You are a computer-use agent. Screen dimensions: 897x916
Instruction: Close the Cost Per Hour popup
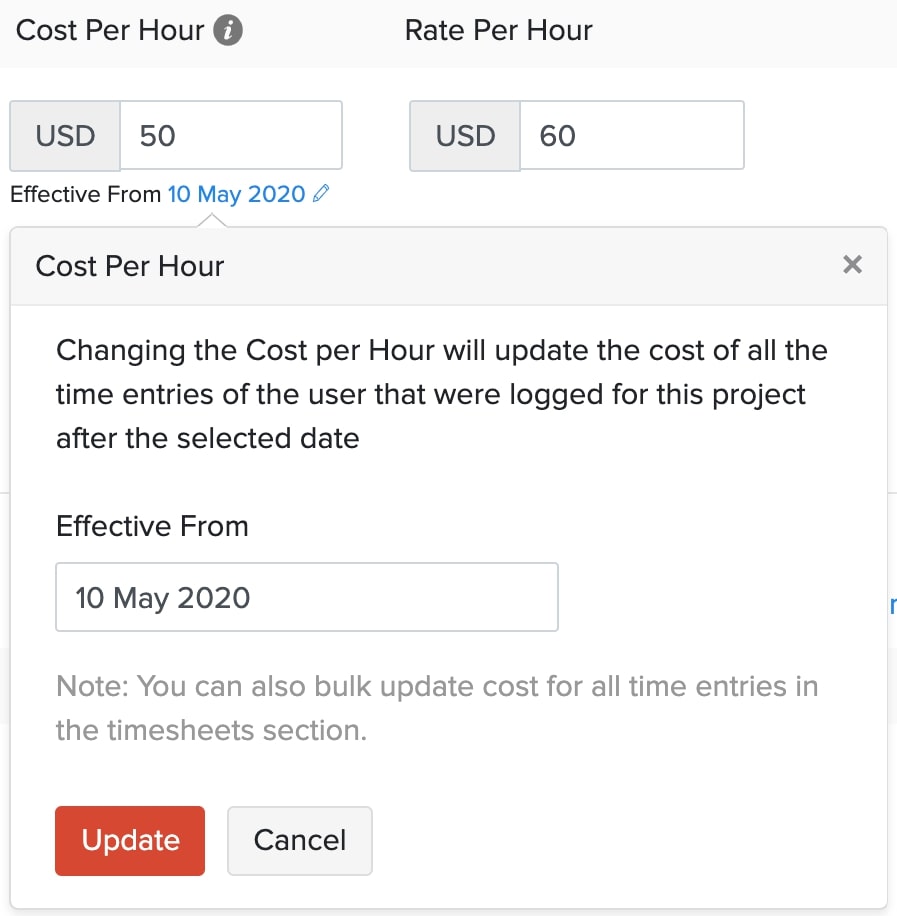(x=852, y=265)
